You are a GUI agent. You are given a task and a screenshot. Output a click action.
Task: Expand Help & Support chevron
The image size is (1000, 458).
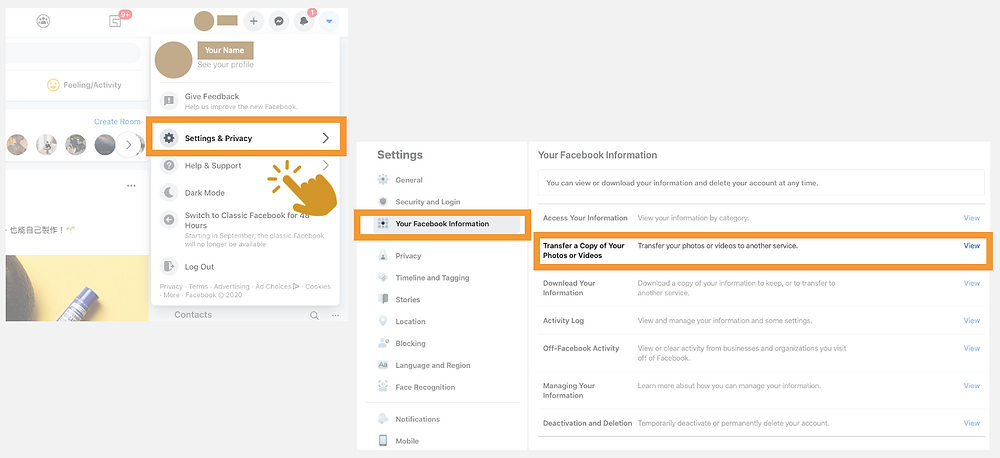326,165
